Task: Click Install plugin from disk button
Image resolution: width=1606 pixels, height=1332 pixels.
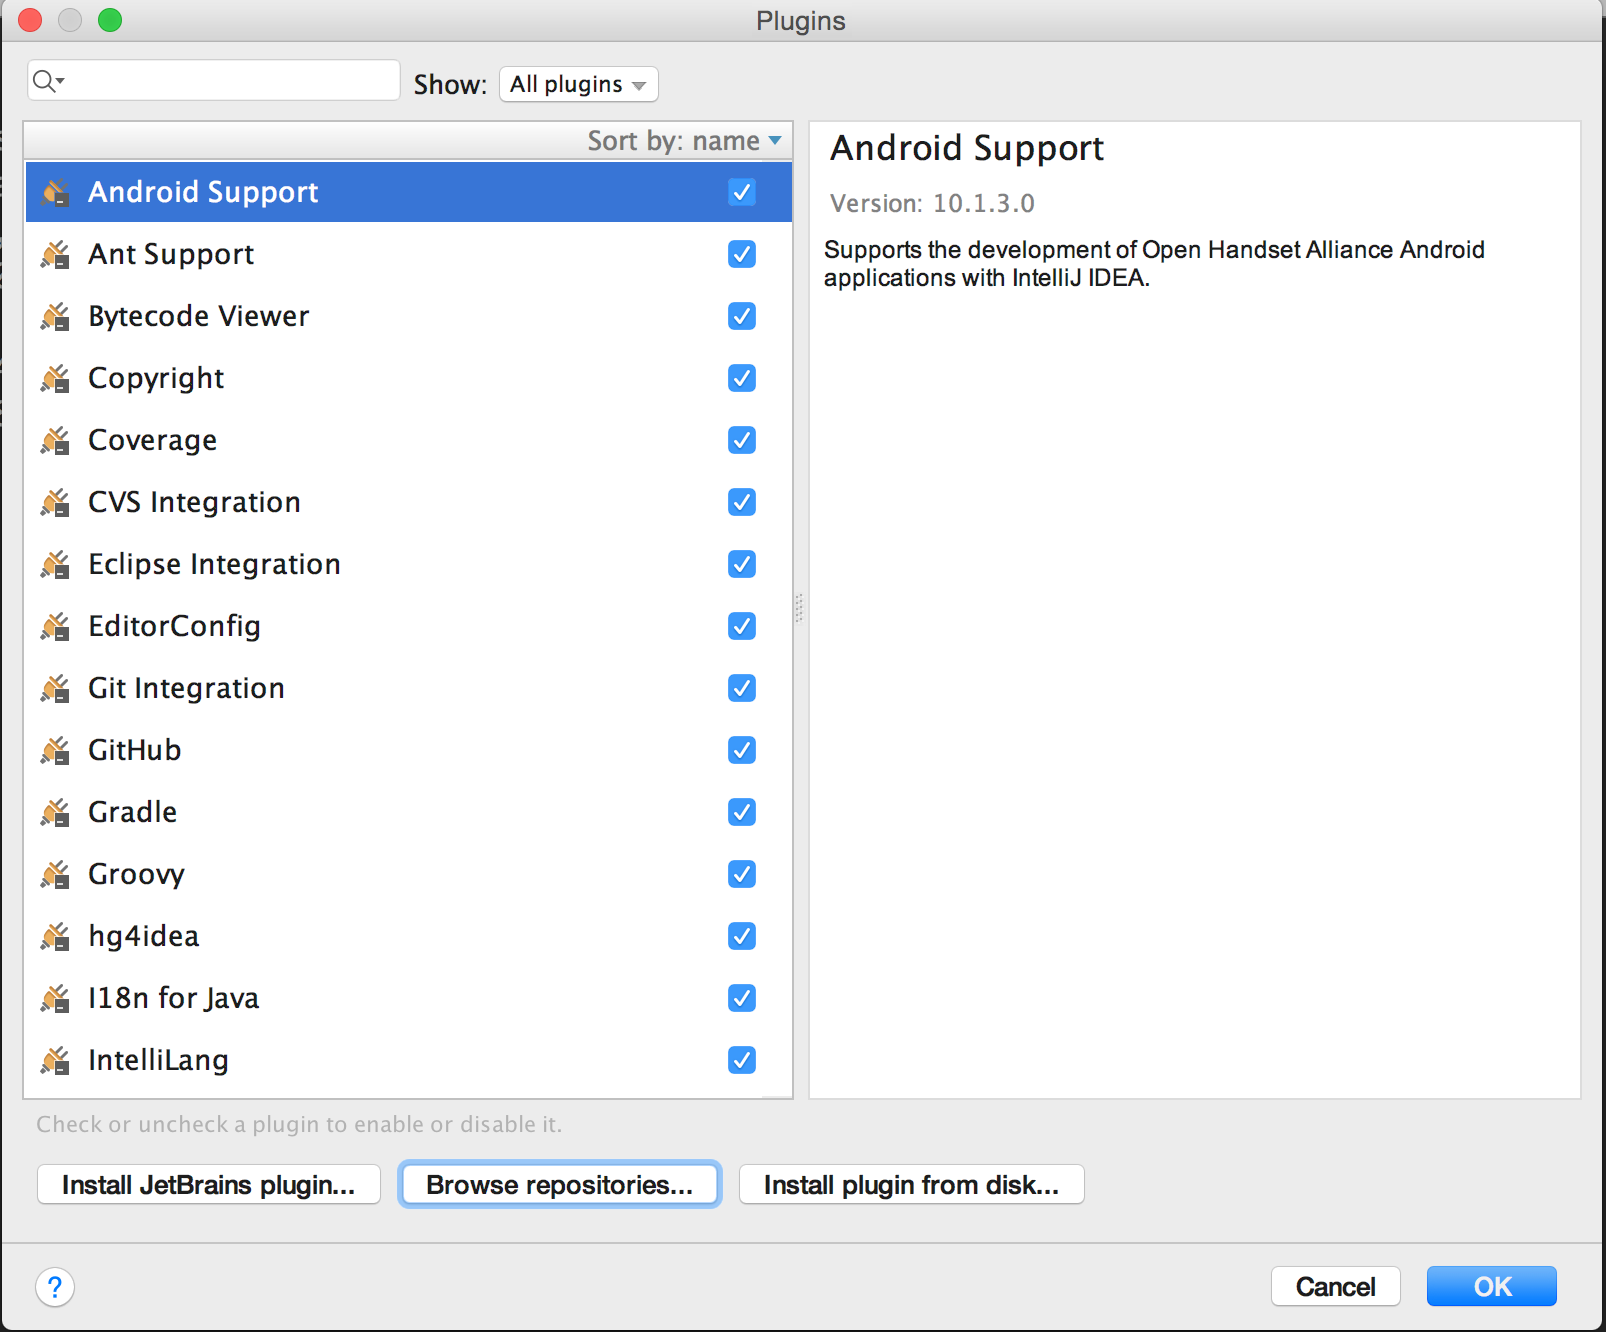Action: (911, 1185)
